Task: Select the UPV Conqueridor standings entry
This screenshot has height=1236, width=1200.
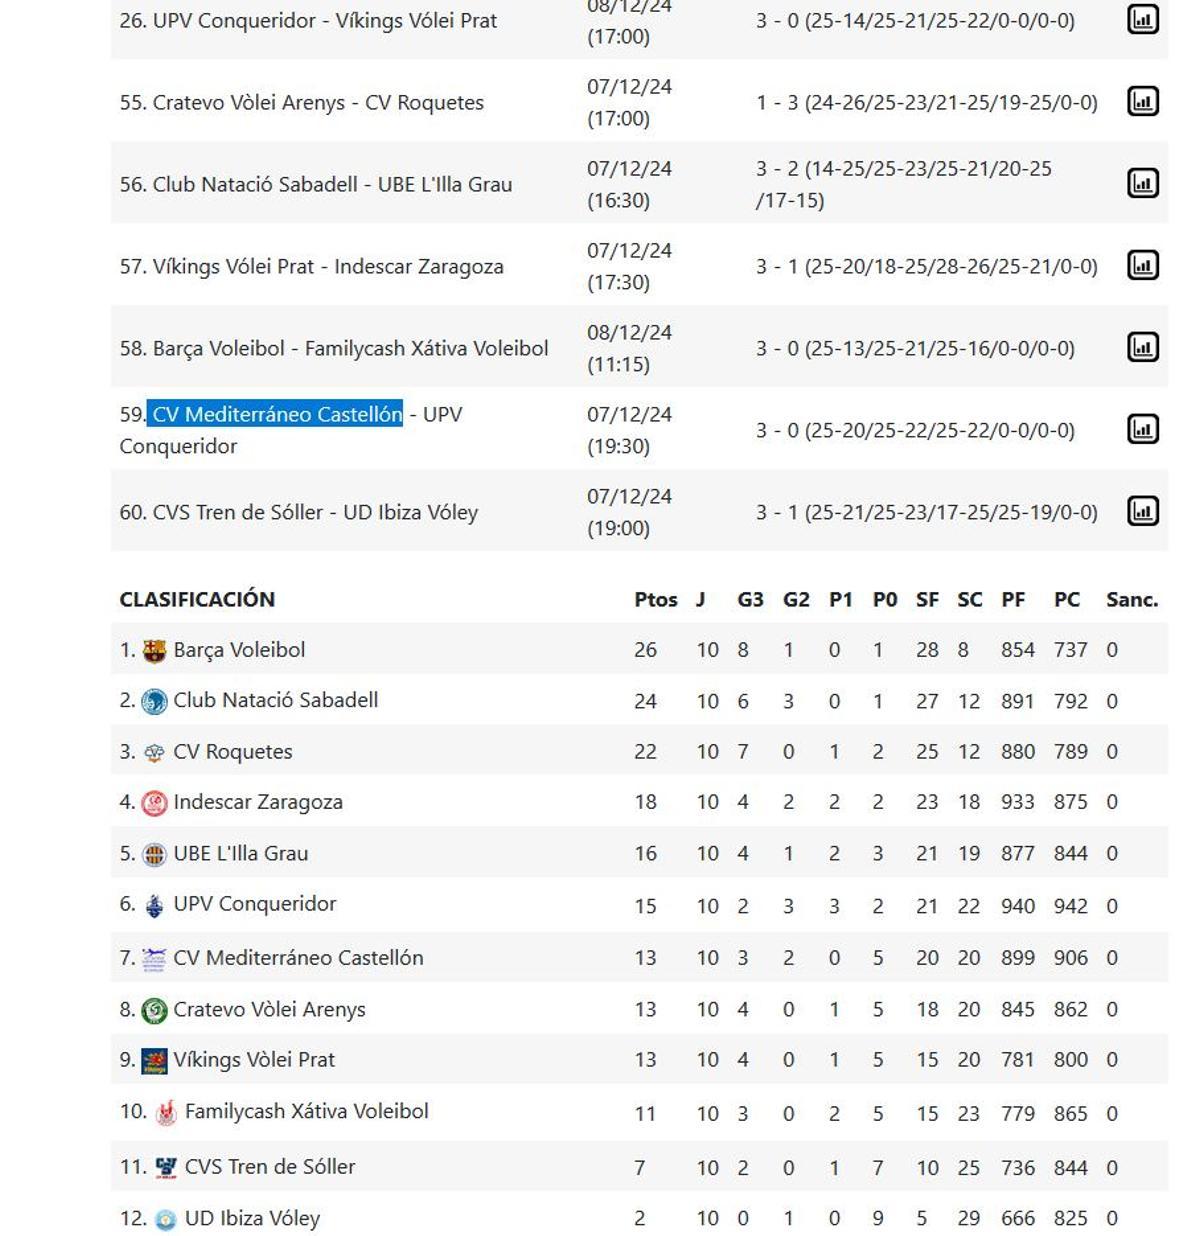Action: [x=258, y=904]
